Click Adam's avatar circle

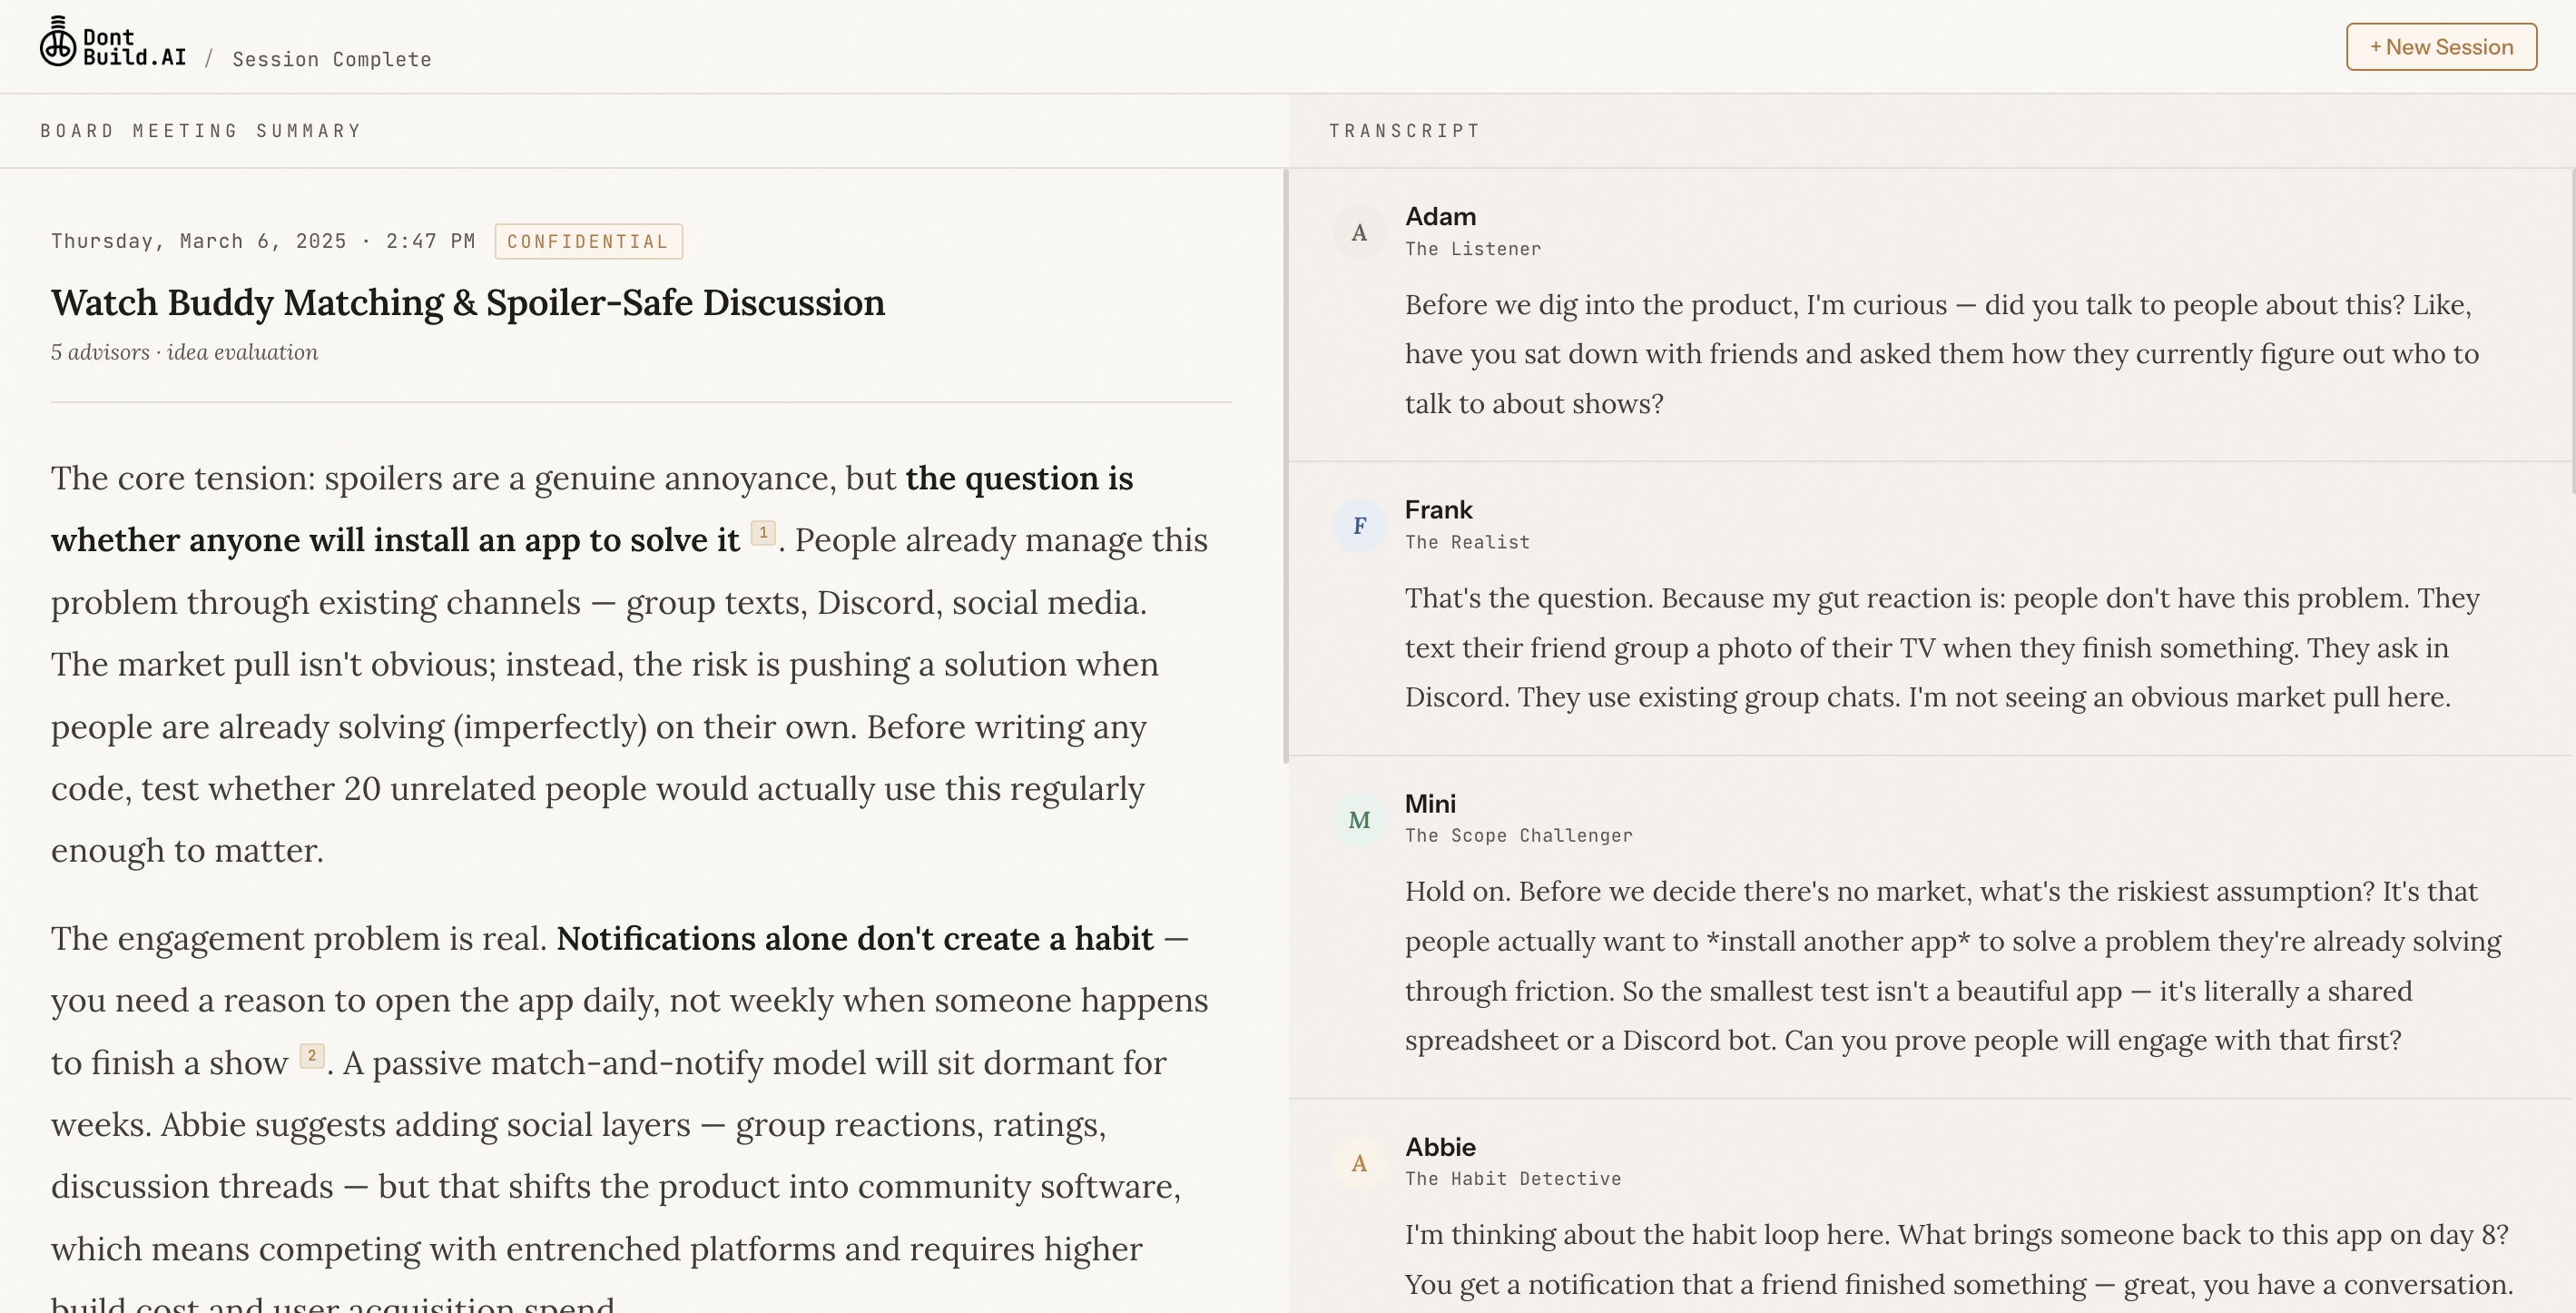(1359, 233)
